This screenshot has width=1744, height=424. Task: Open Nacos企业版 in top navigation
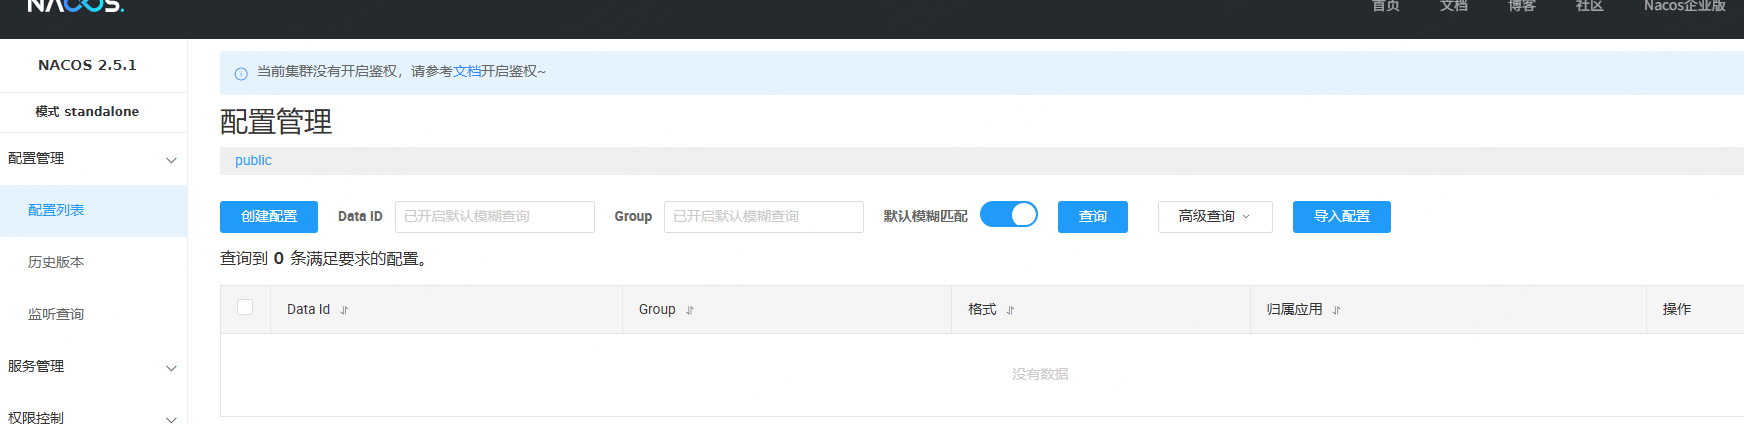1685,6
